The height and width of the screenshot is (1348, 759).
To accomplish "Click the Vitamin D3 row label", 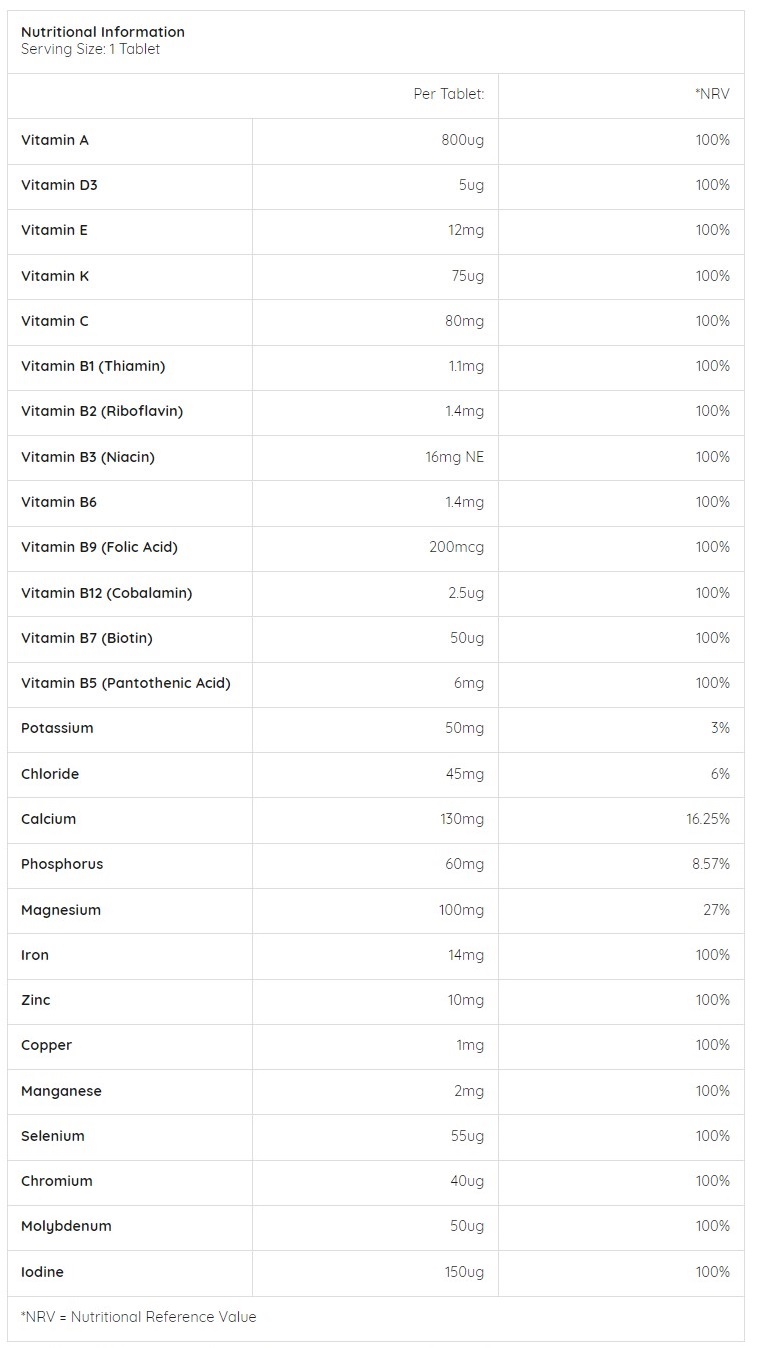I will (59, 185).
